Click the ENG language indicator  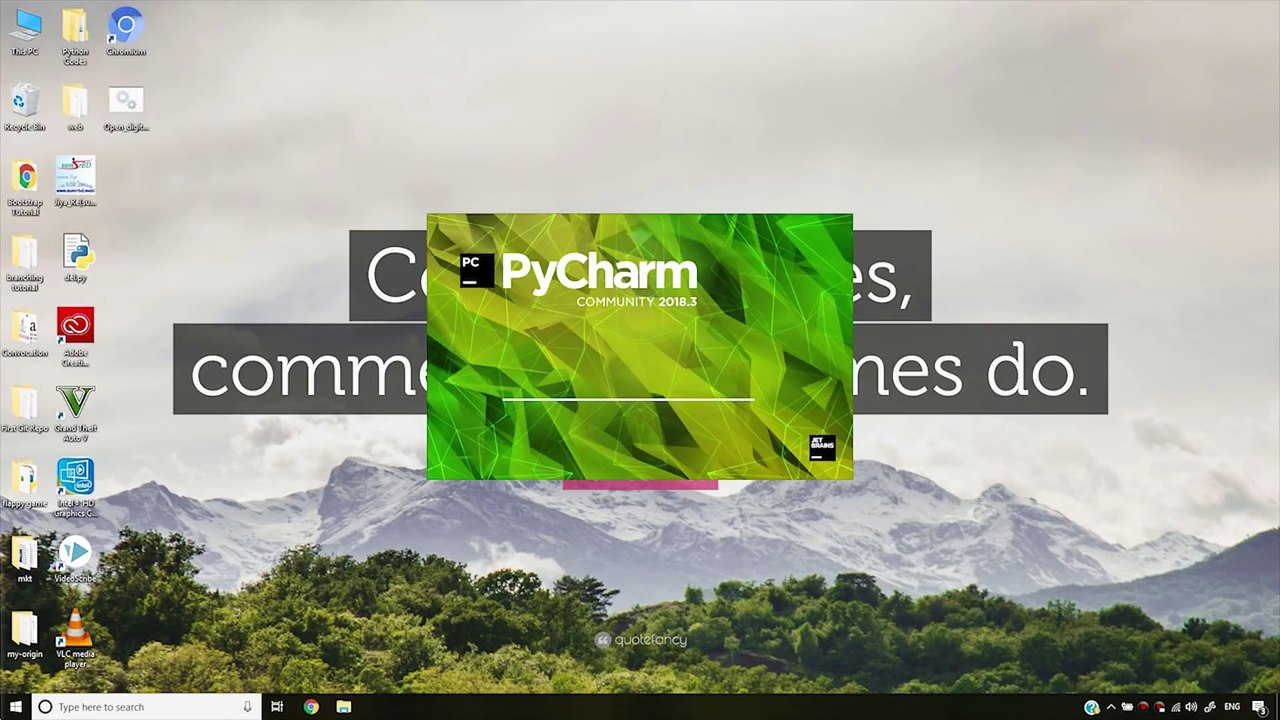[x=1232, y=707]
